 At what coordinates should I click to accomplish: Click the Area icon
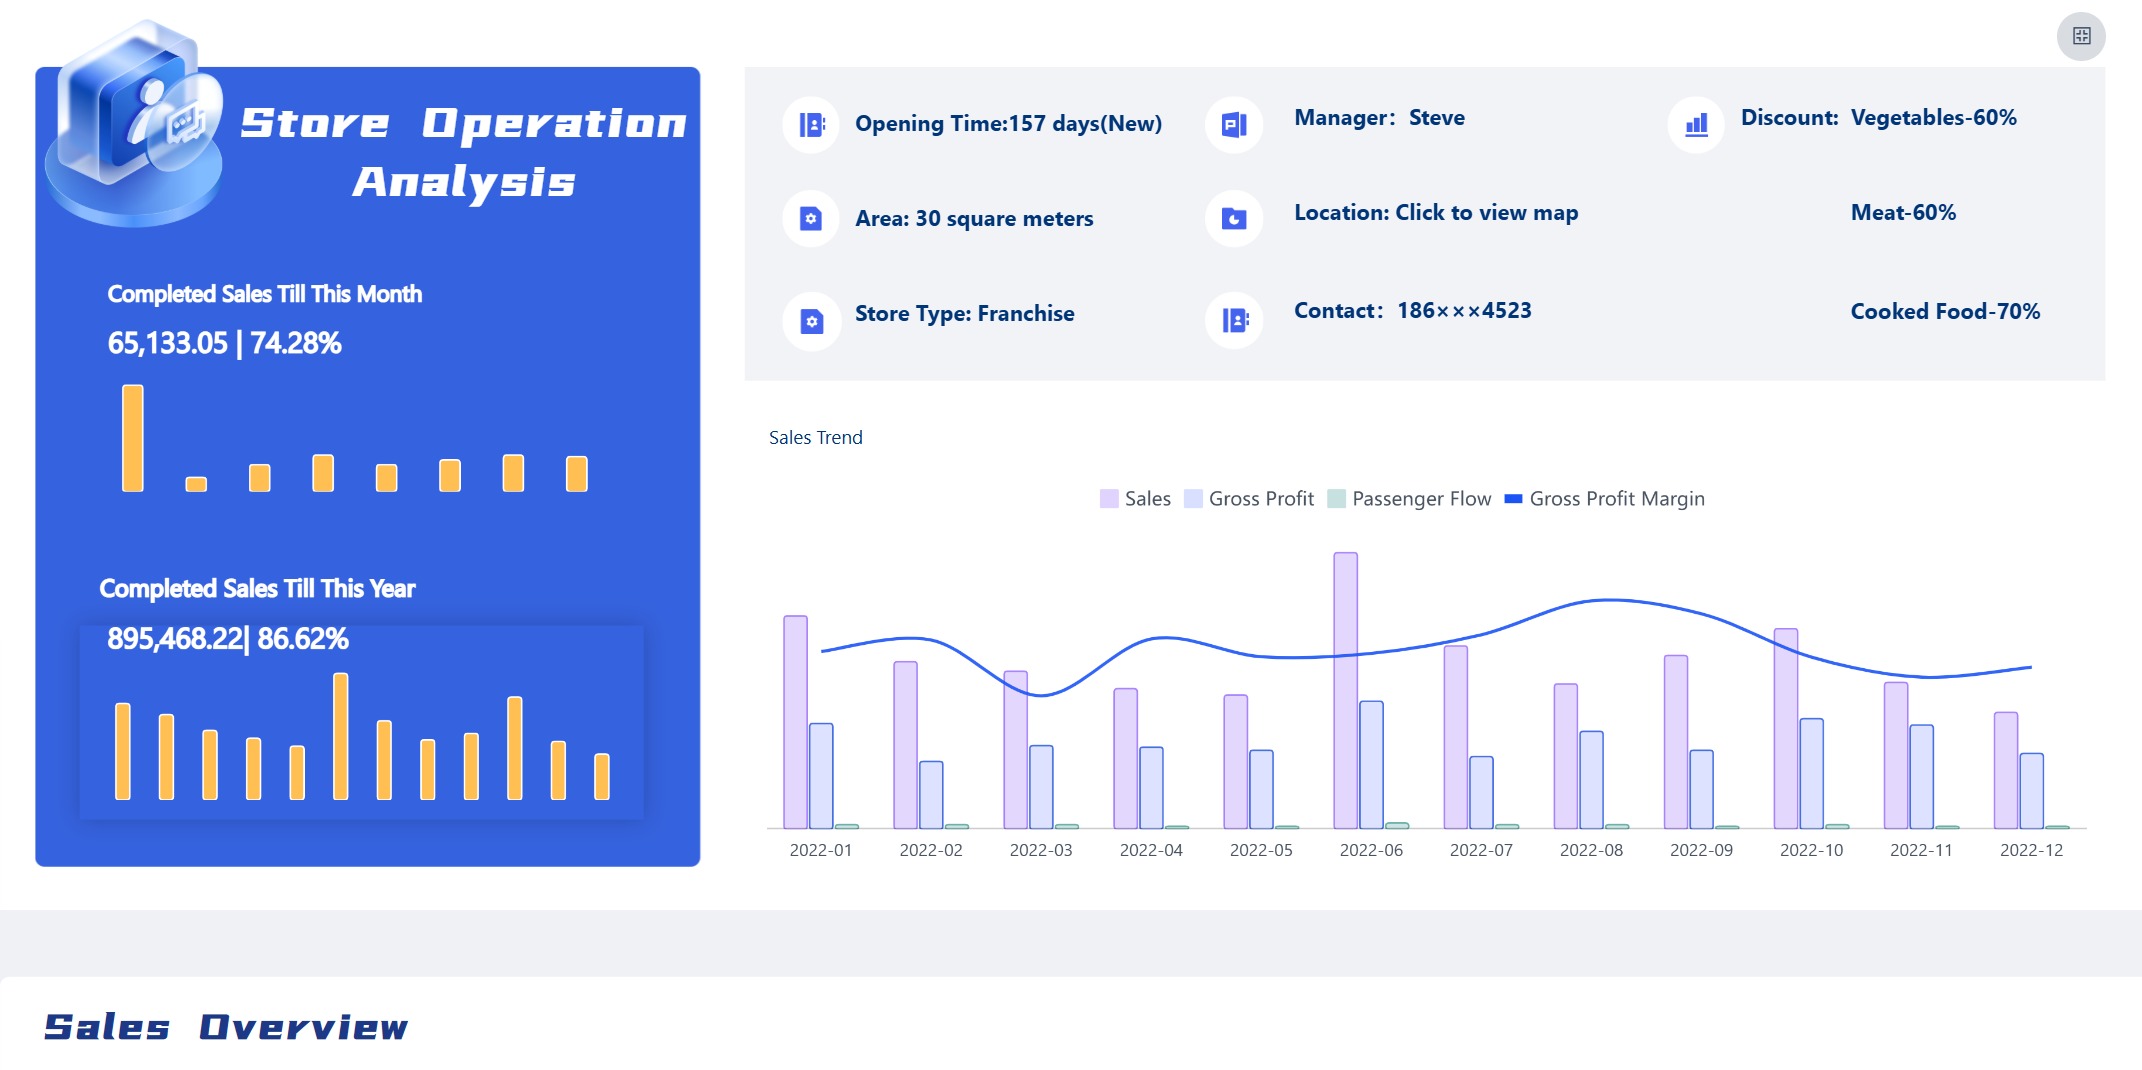811,219
